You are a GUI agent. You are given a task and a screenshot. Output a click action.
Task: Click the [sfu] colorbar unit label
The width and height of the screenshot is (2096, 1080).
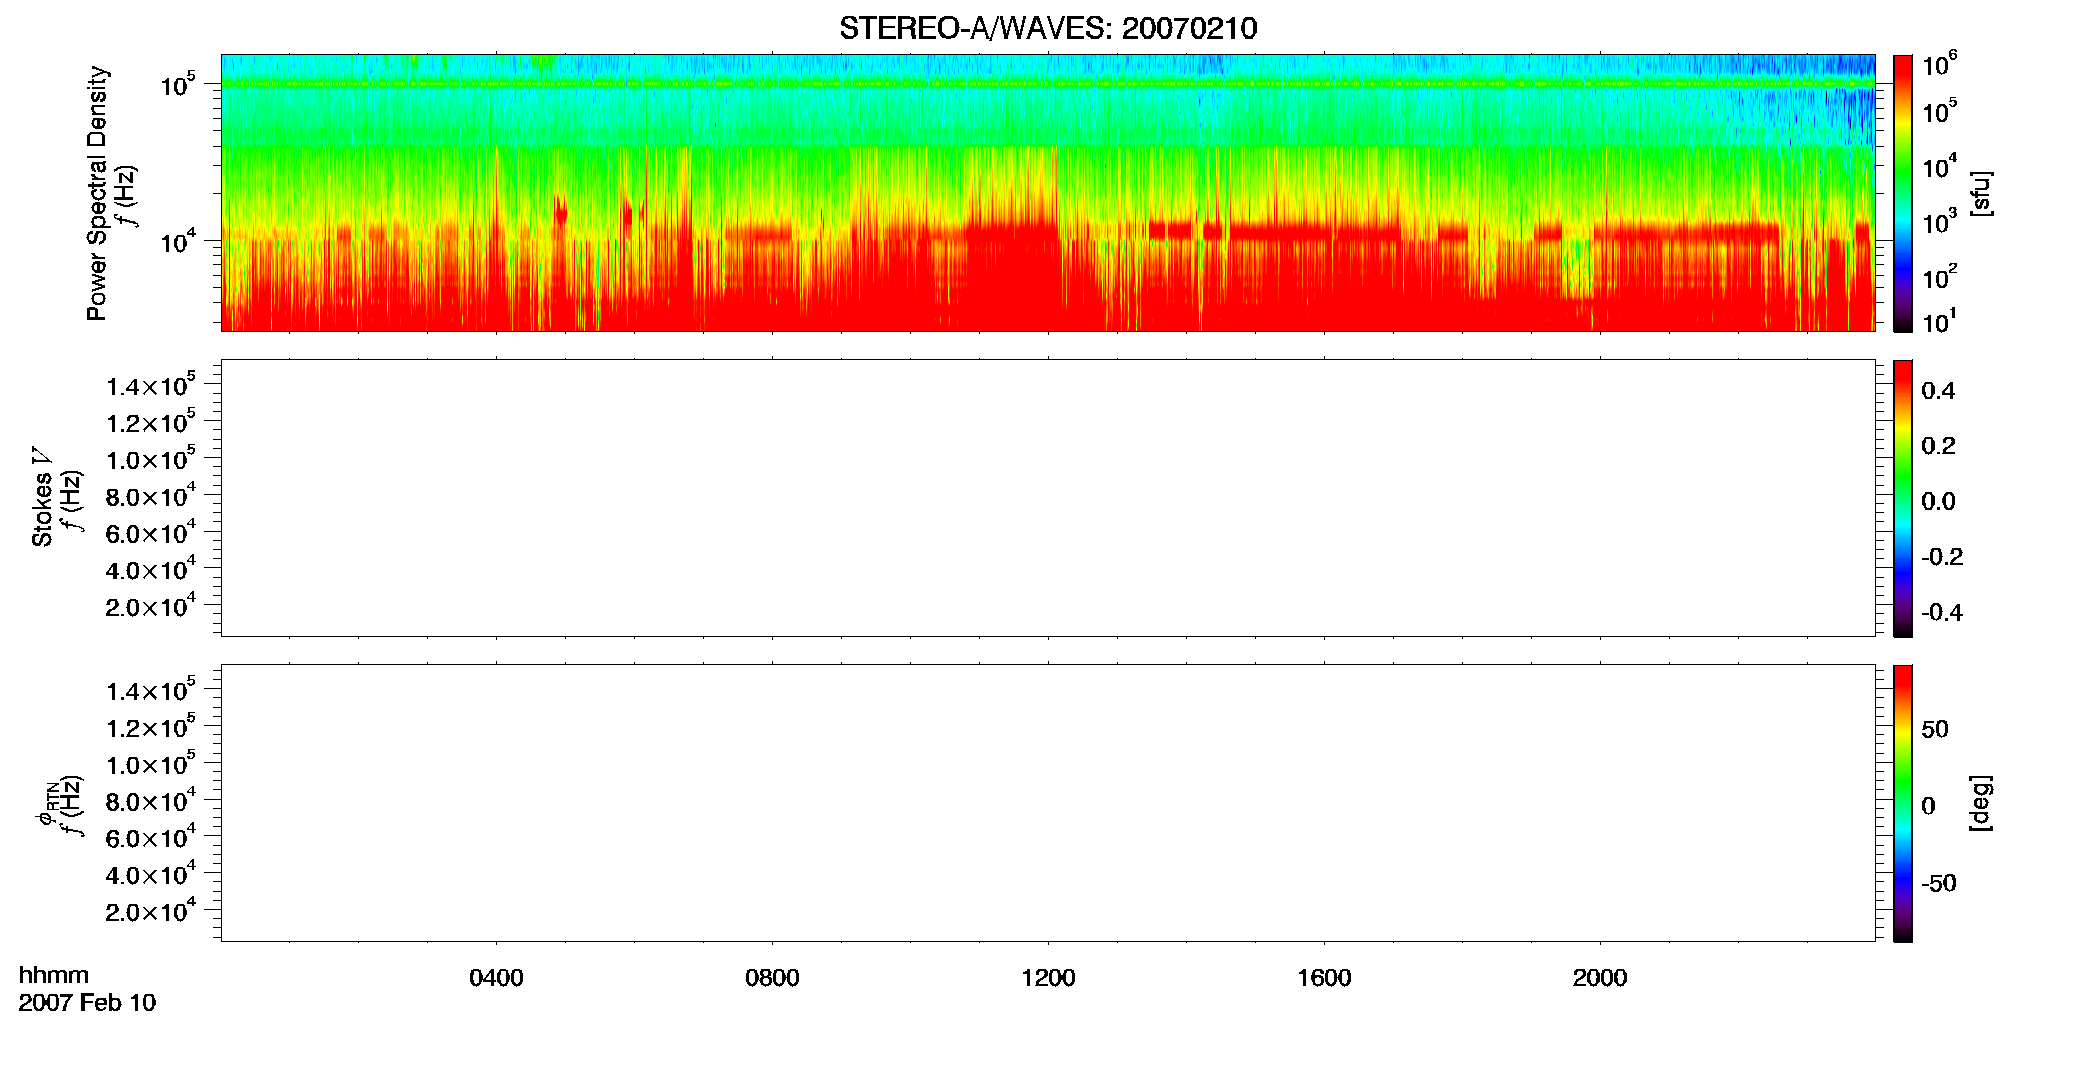(x=1980, y=193)
